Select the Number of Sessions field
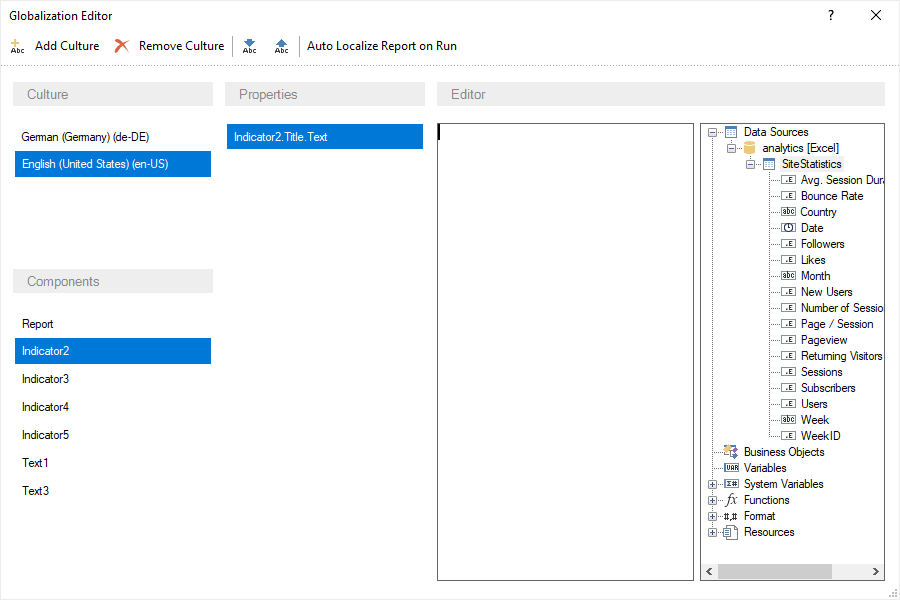The width and height of the screenshot is (900, 600). [842, 308]
